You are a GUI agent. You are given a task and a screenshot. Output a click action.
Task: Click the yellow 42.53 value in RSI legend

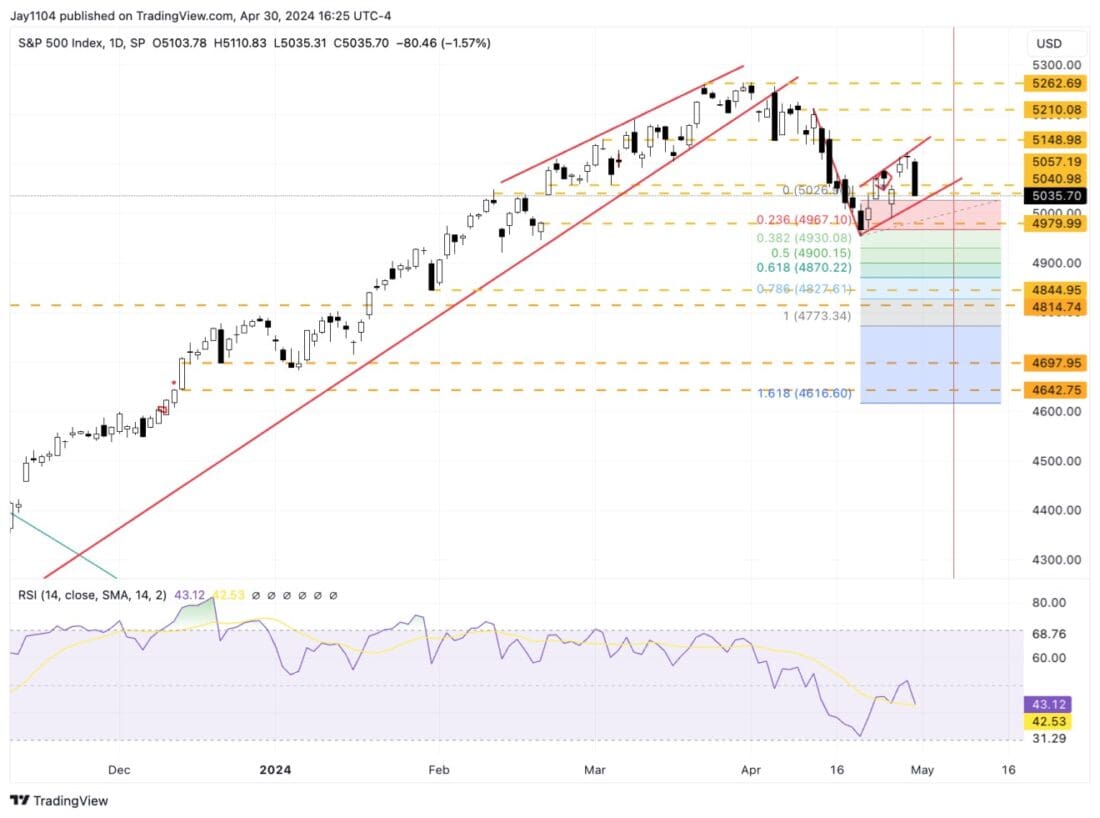pyautogui.click(x=228, y=595)
